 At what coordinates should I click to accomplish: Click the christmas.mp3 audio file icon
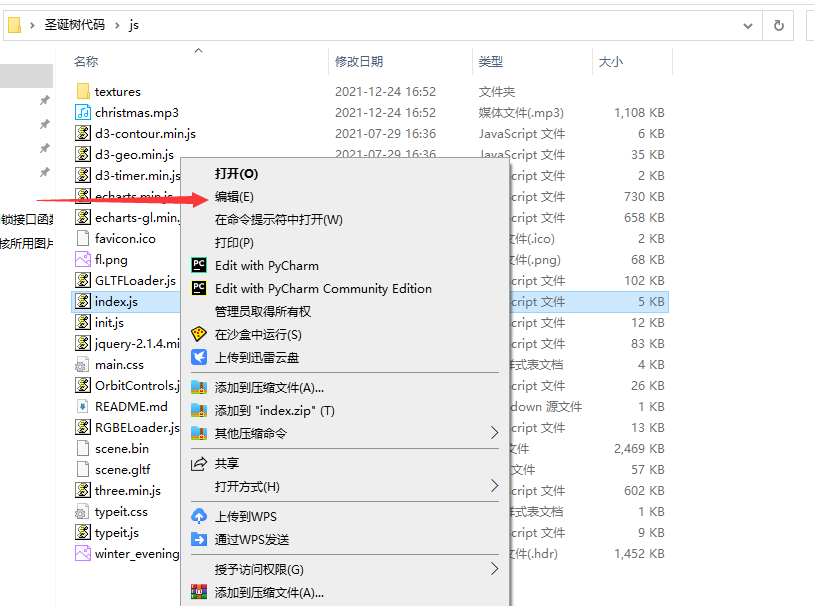click(83, 112)
